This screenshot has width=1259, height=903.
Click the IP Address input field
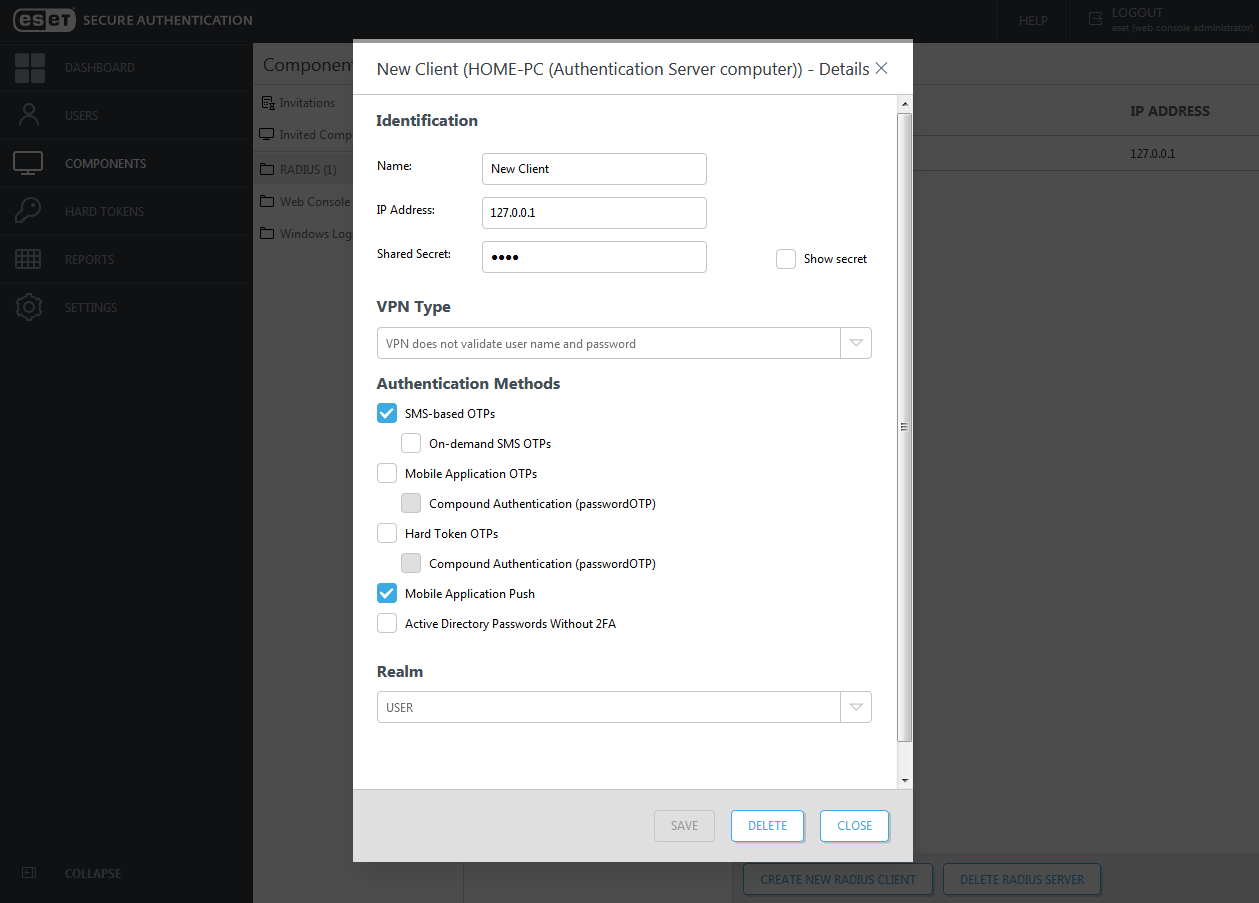[594, 213]
